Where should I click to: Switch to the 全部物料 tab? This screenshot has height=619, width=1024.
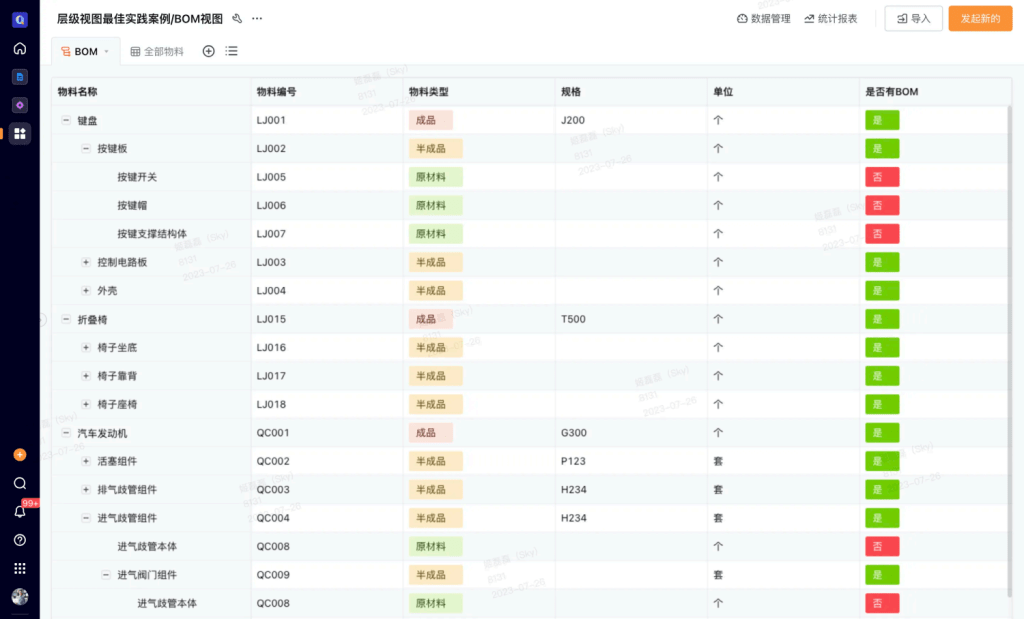(157, 51)
